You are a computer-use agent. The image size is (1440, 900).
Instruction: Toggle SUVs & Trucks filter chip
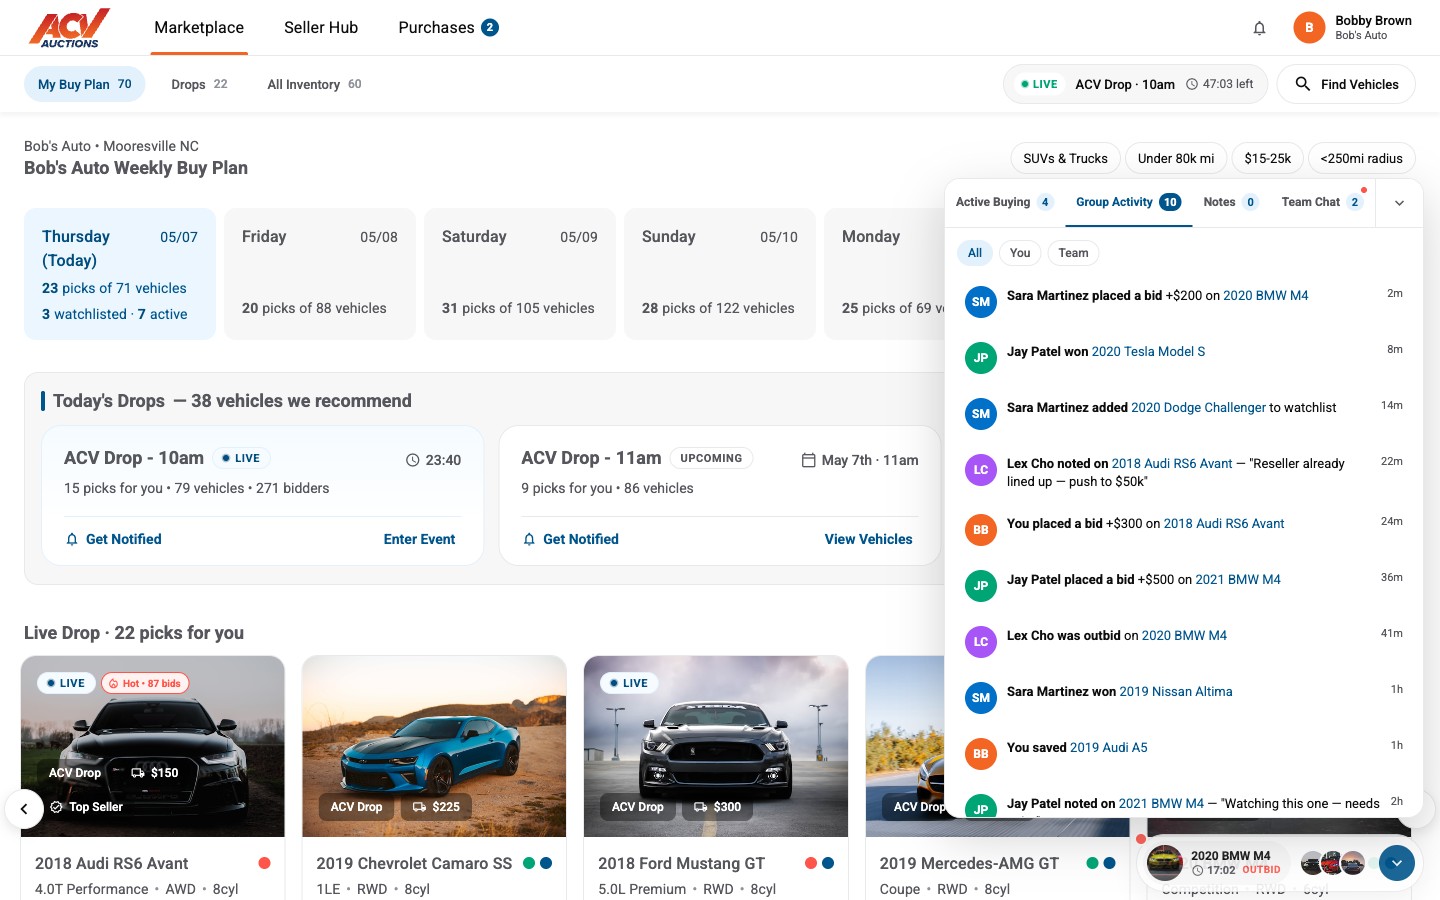point(1065,158)
